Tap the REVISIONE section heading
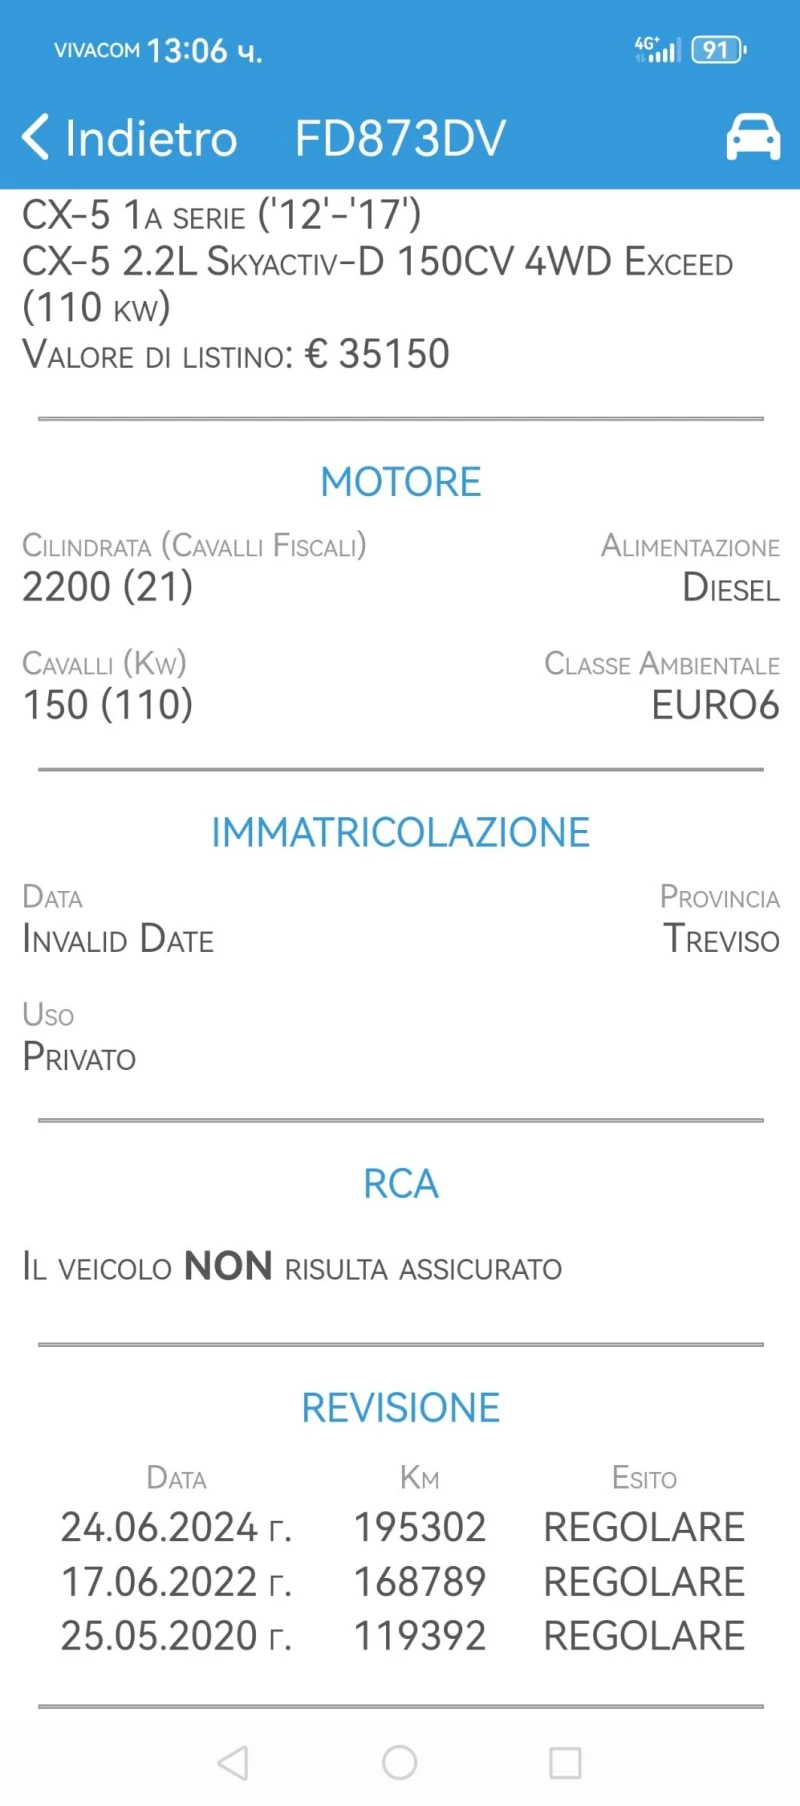The image size is (800, 1806). click(x=400, y=1408)
